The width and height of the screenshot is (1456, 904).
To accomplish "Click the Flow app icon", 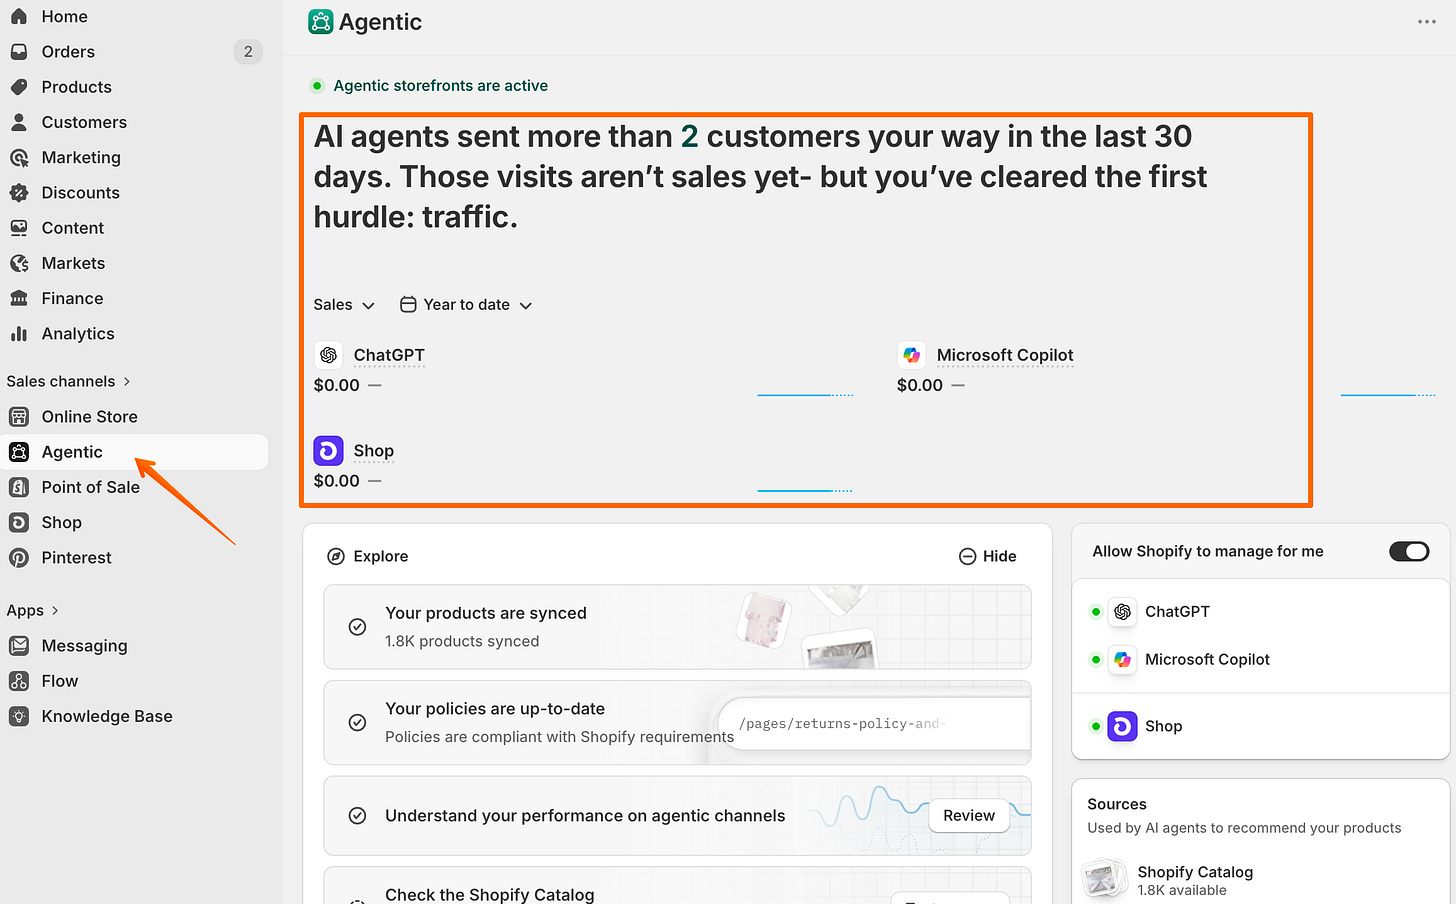I will tap(19, 681).
